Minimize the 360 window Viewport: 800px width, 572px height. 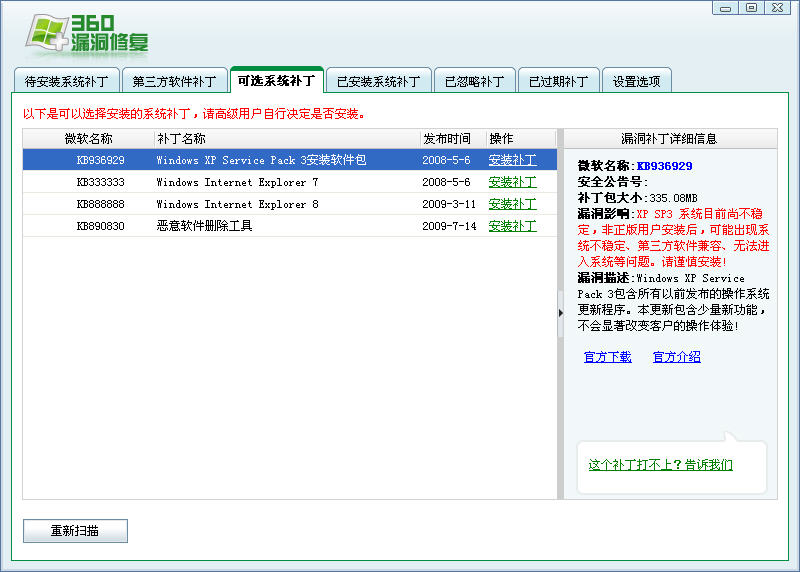point(725,8)
